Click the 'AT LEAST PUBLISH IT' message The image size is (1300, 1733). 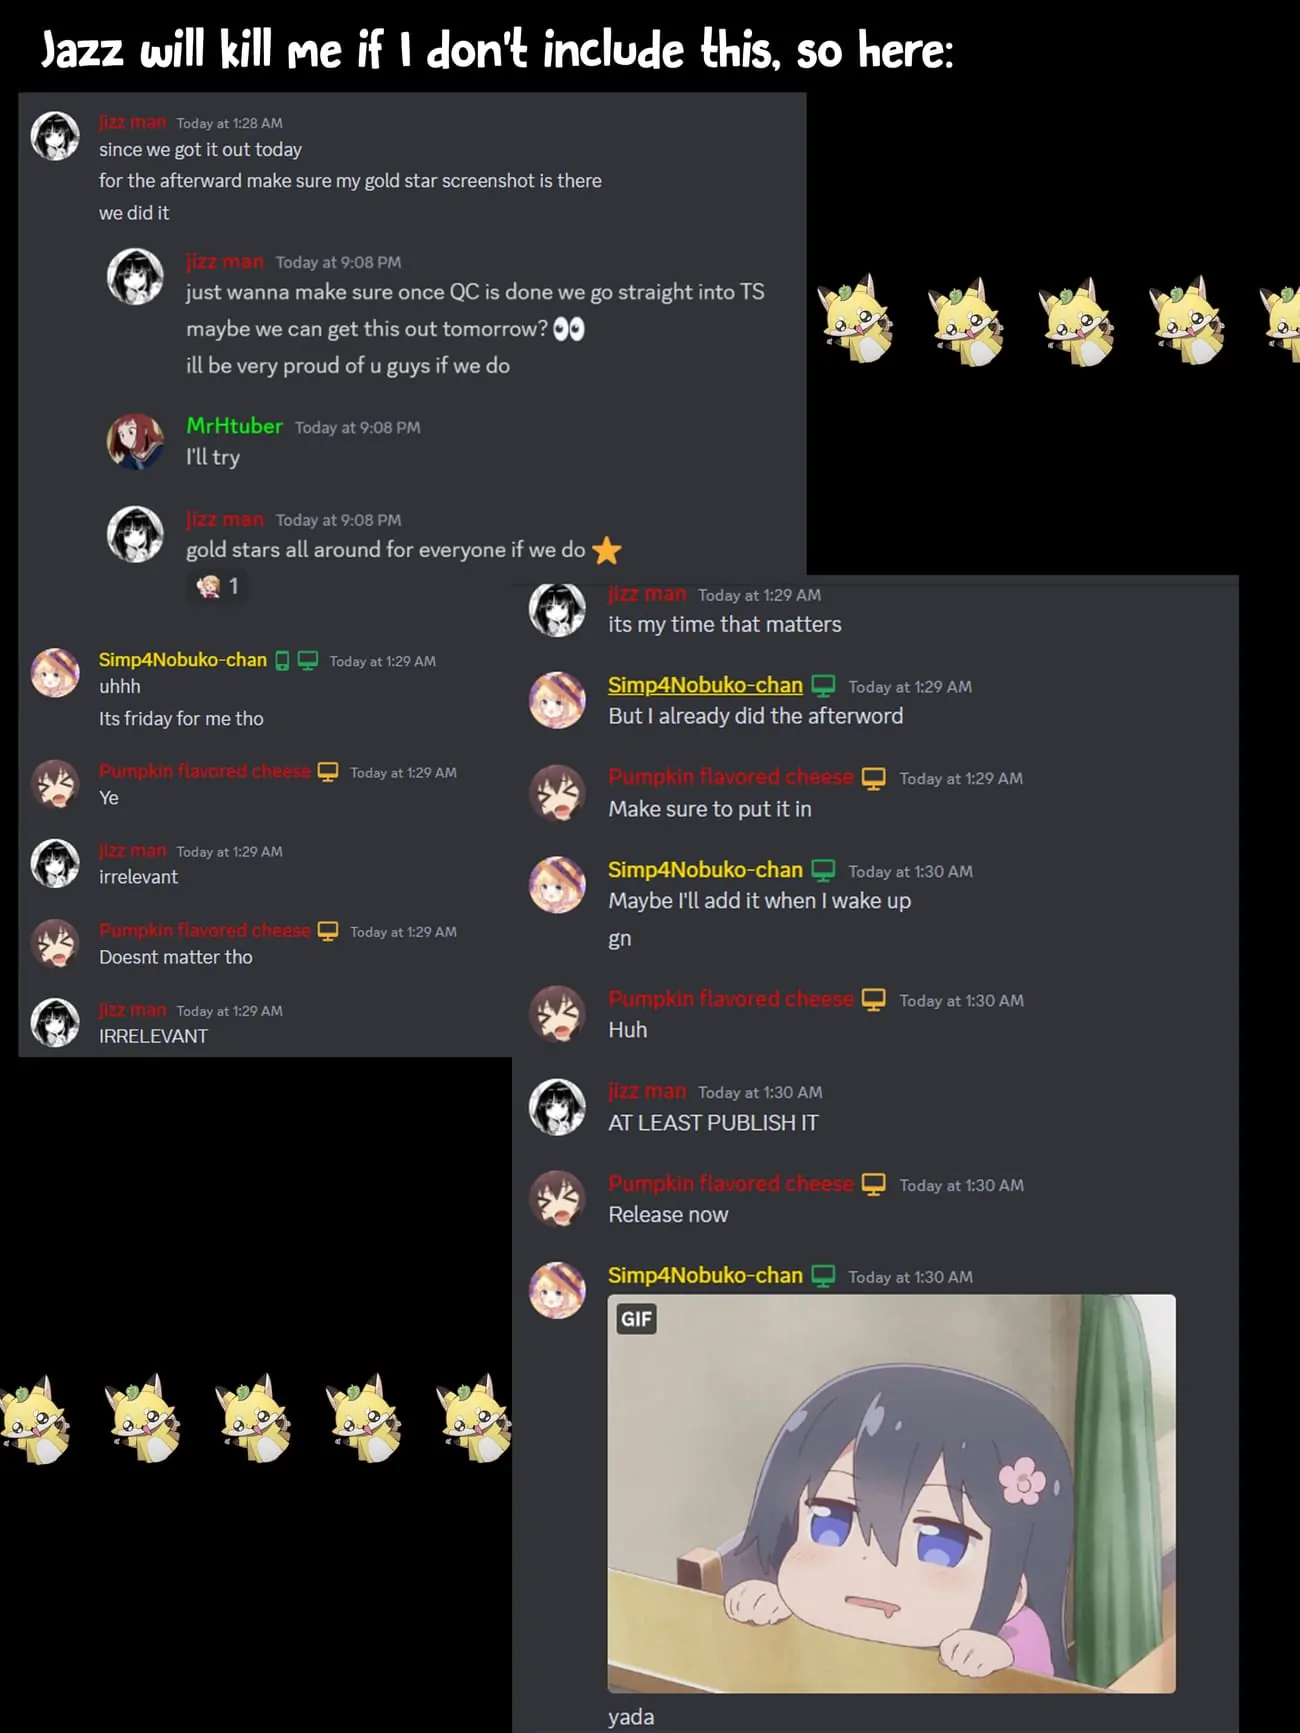(713, 1123)
